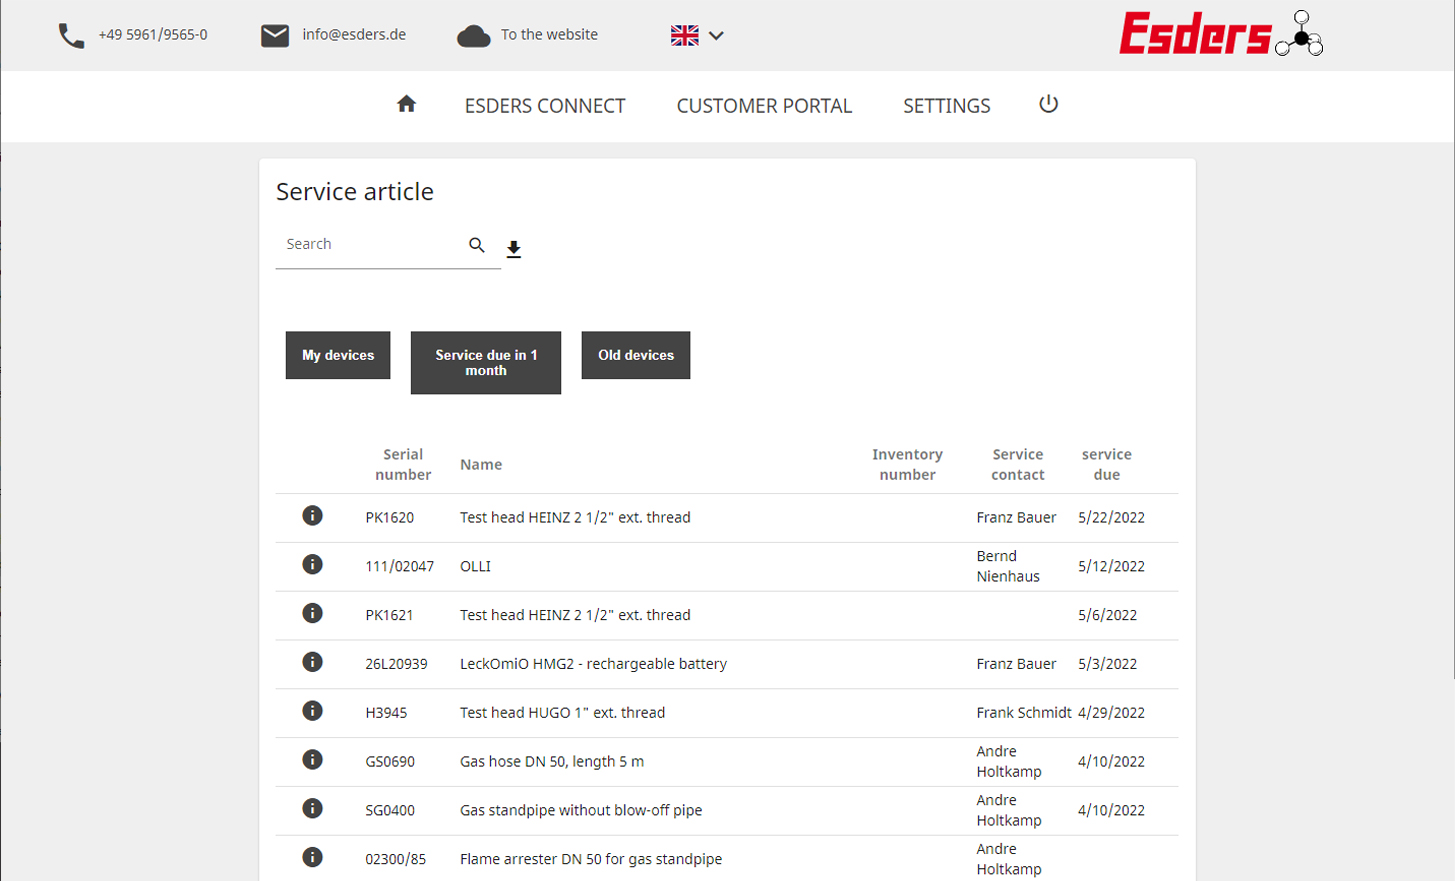Click service due date 5/3/2022
Image resolution: width=1455 pixels, height=881 pixels.
point(1108,664)
